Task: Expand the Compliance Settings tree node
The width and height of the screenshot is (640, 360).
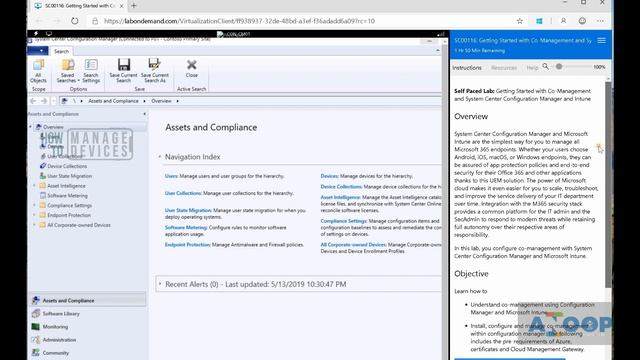Action: tap(34, 205)
